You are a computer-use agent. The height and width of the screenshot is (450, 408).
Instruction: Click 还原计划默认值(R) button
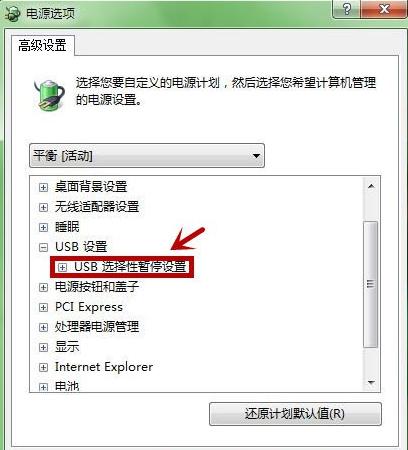tap(295, 414)
